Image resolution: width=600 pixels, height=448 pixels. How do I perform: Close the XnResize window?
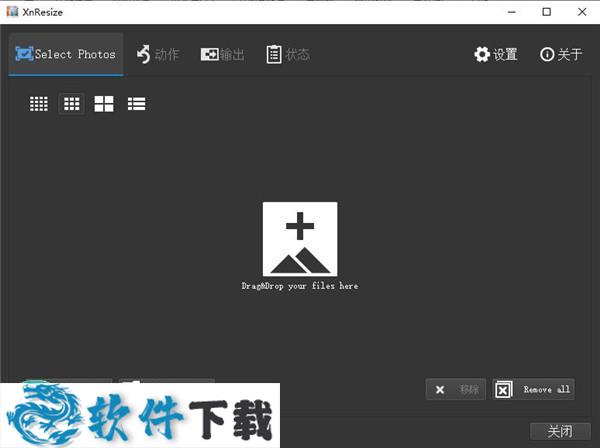click(582, 12)
